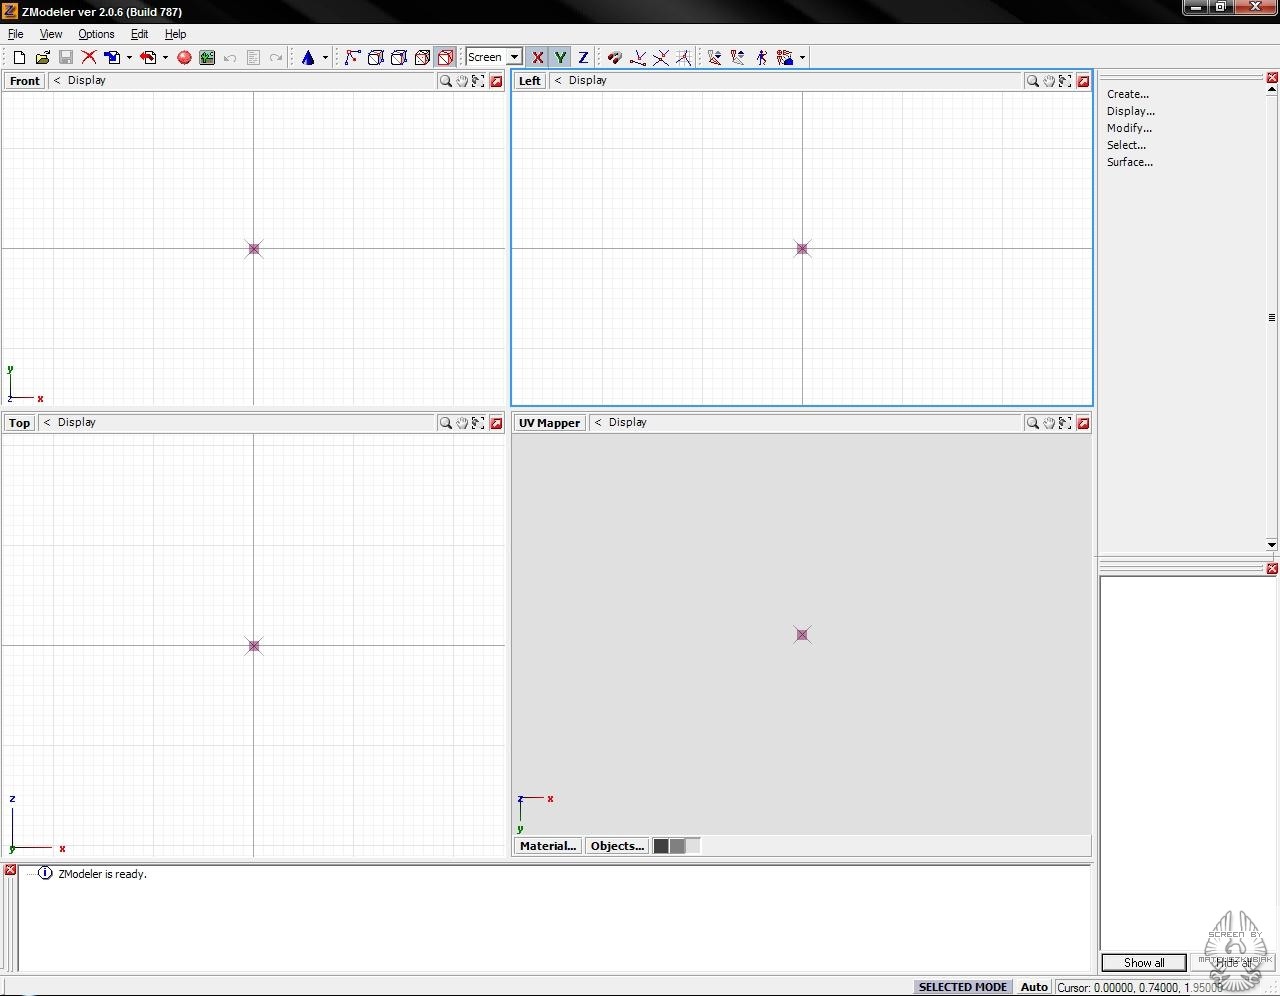Click zoom-extents icon in Front viewport header

point(478,81)
